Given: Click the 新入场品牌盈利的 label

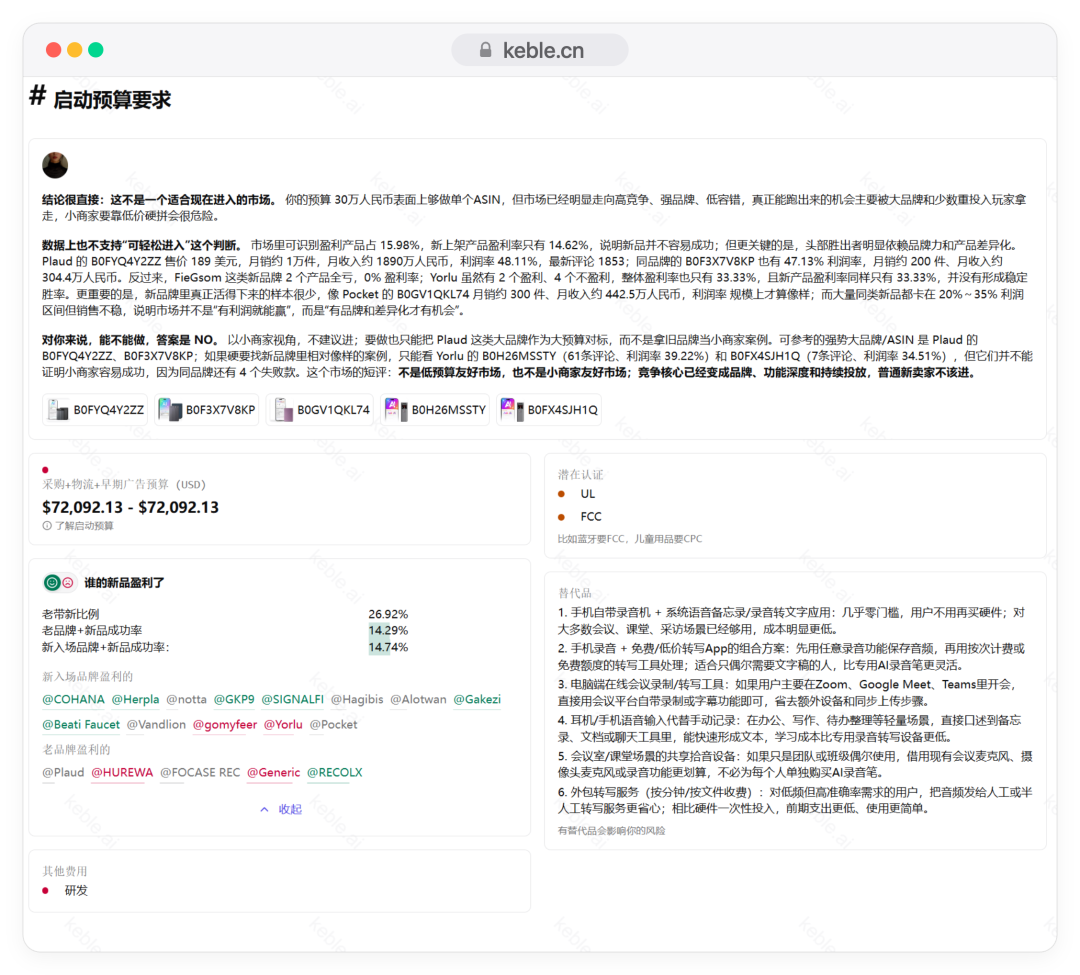Looking at the screenshot, I should coord(87,677).
